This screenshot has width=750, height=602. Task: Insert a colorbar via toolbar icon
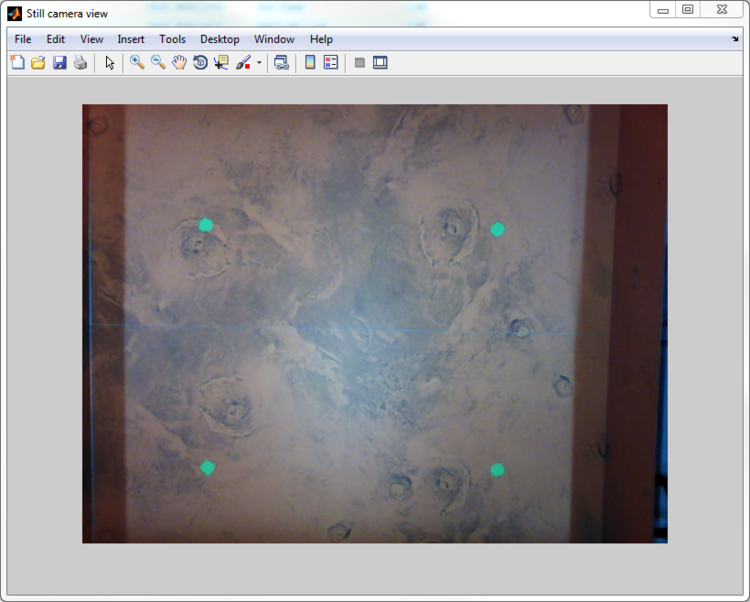click(x=310, y=63)
